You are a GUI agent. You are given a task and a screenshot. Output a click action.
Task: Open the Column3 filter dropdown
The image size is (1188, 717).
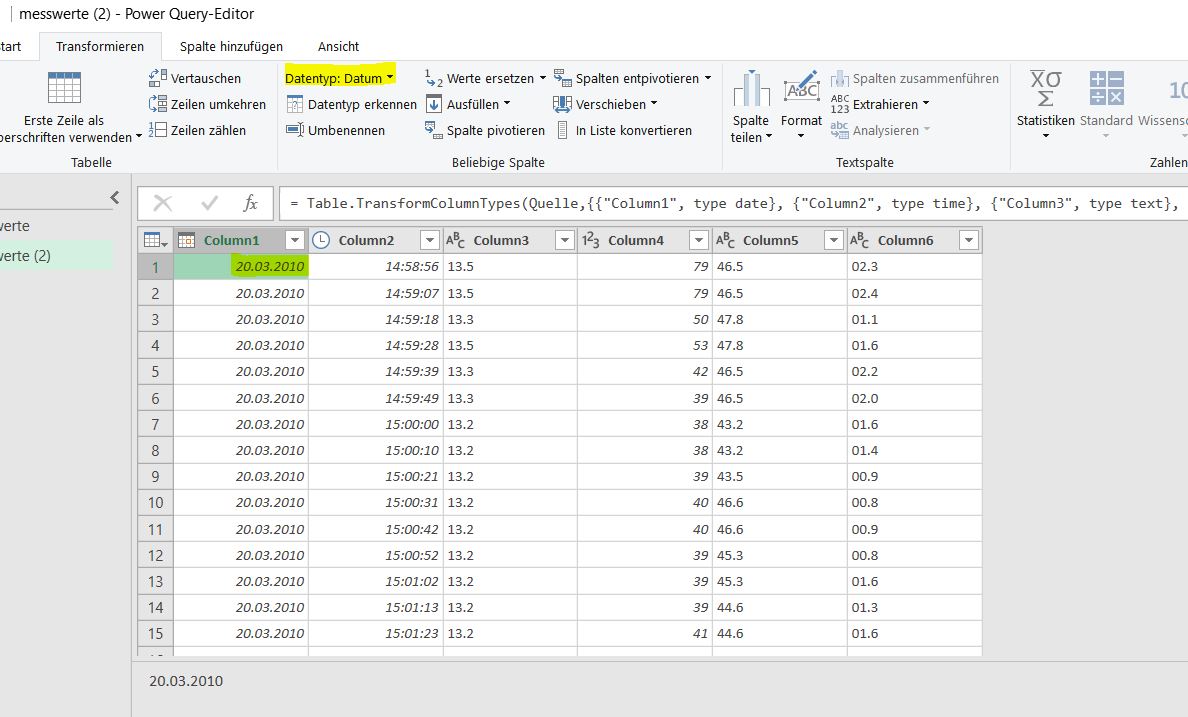point(564,240)
